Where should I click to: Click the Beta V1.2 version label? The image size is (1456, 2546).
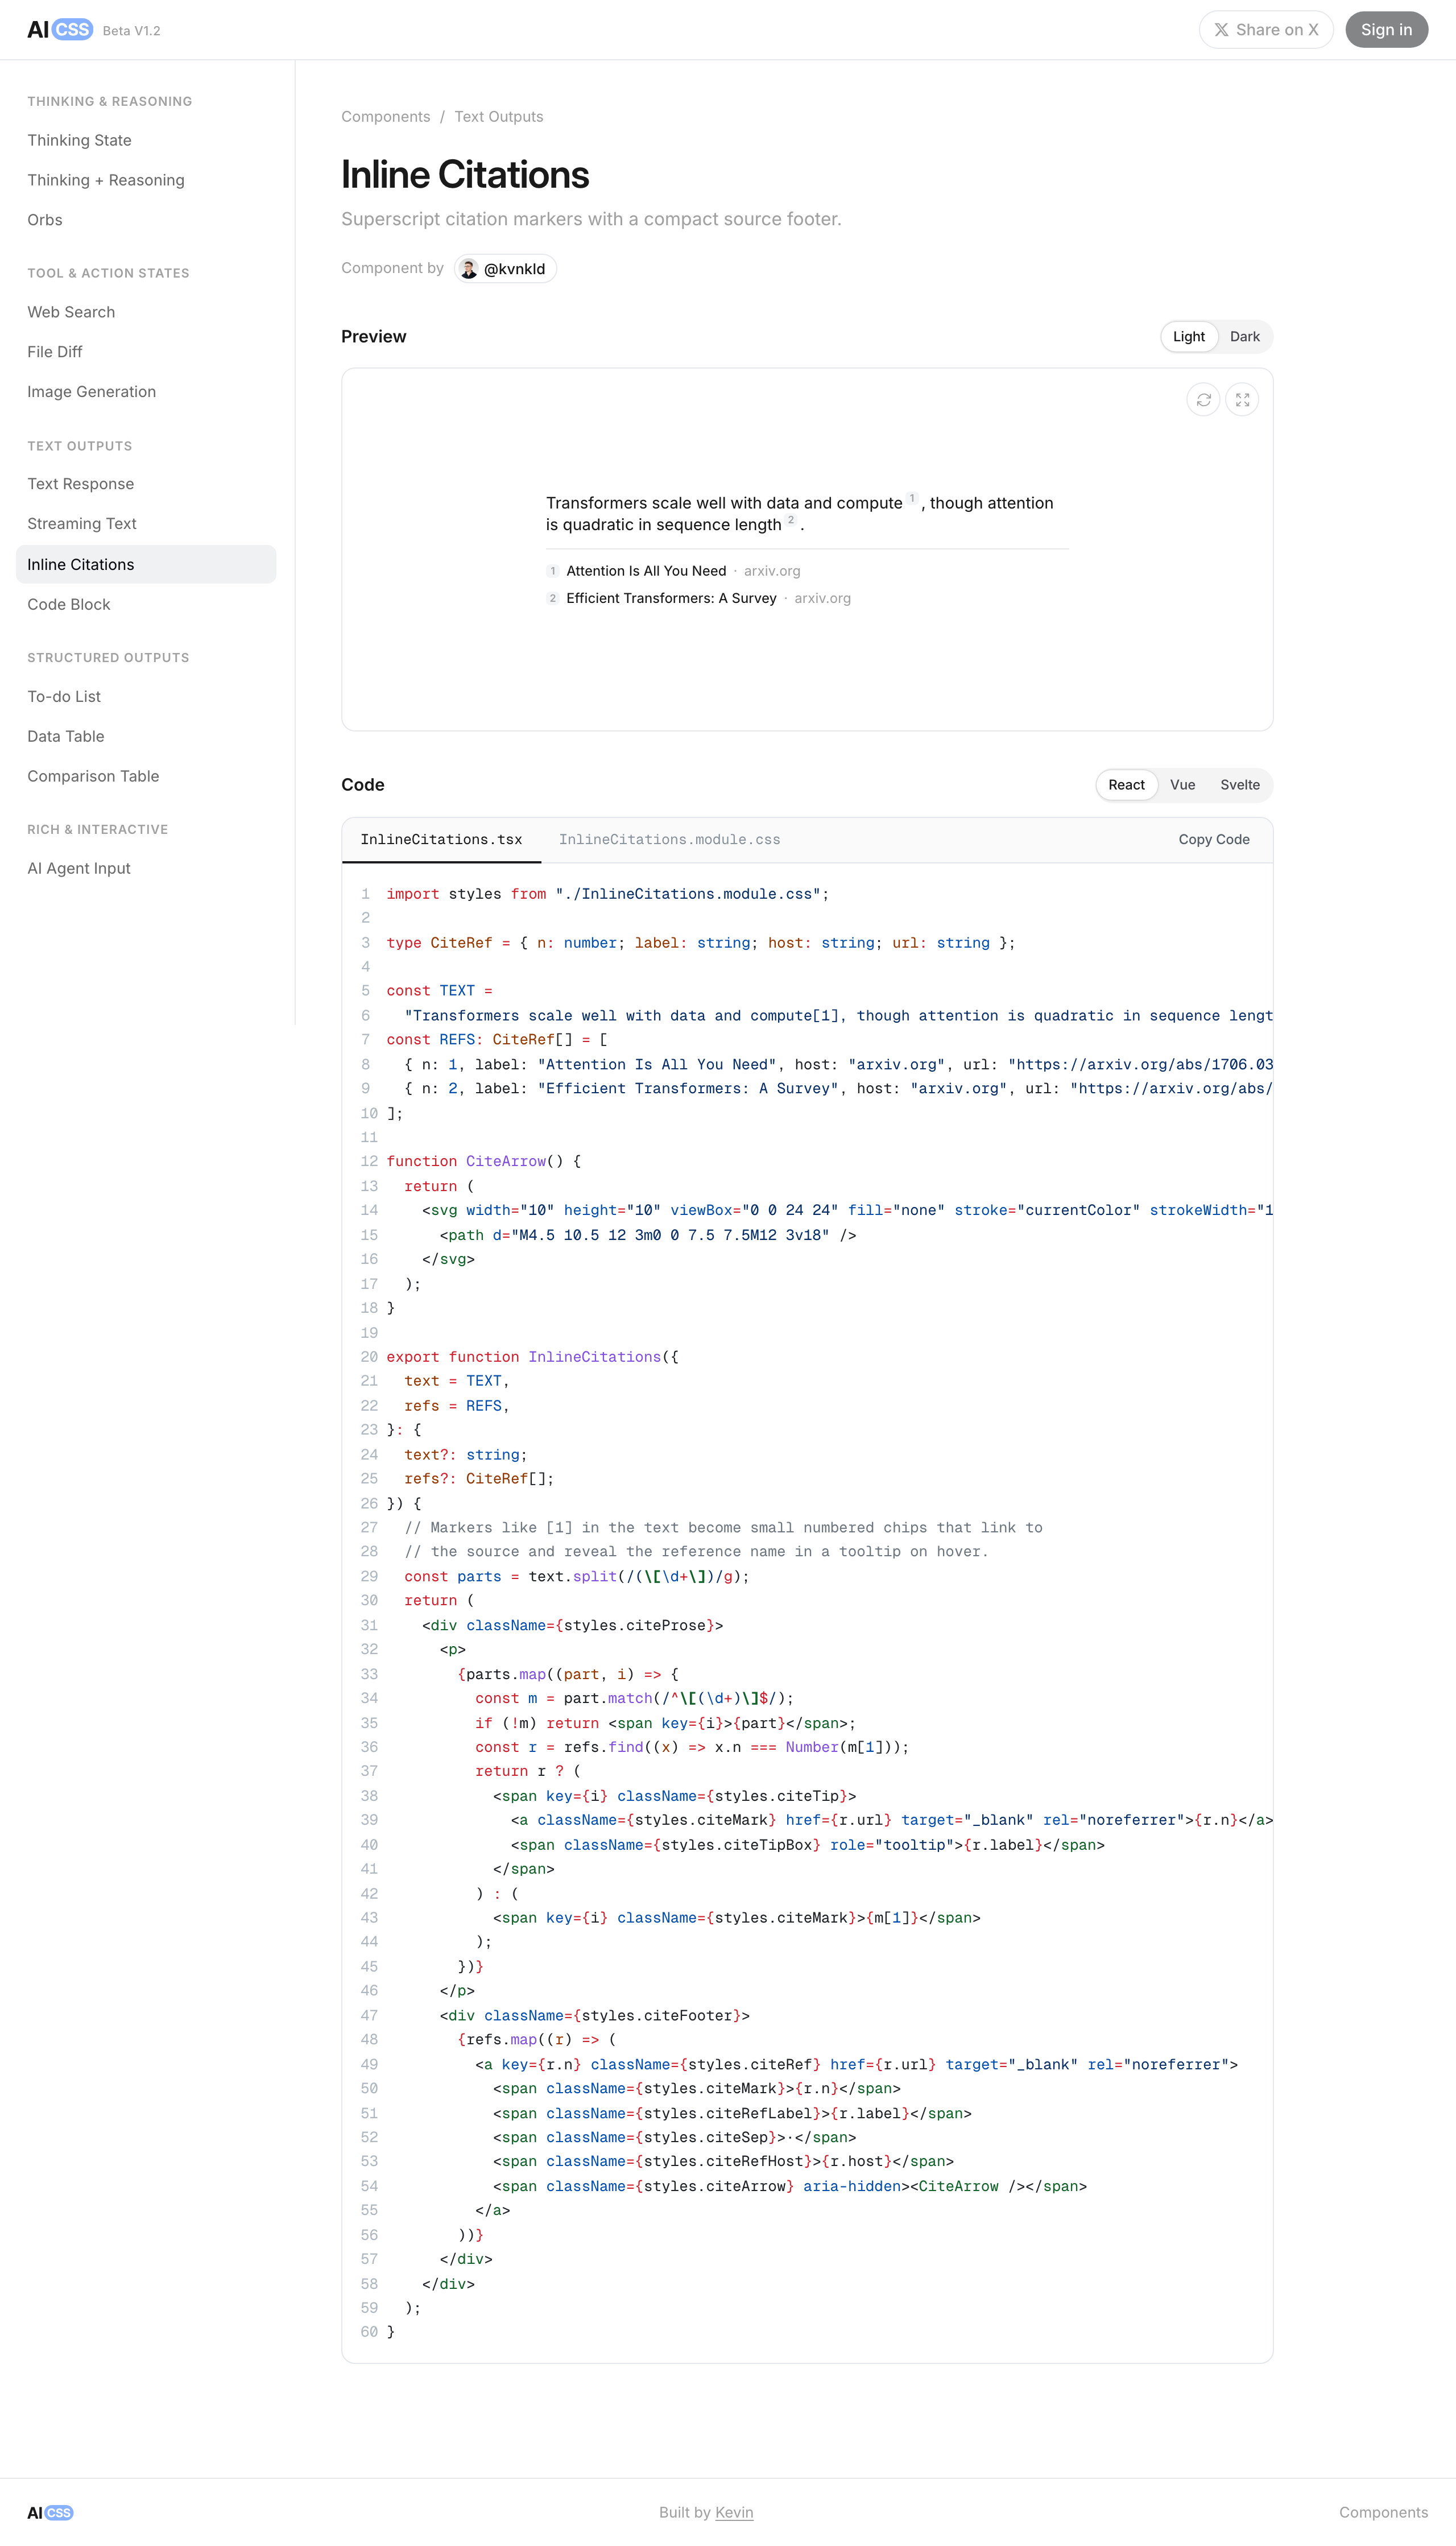click(x=131, y=31)
